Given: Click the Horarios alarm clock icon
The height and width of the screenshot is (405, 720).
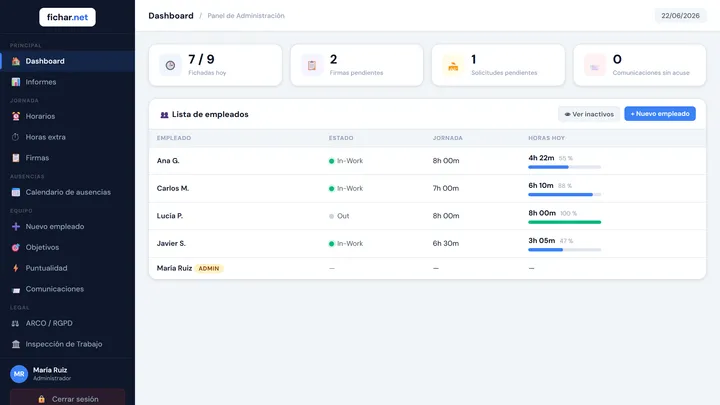Looking at the screenshot, I should pos(16,116).
